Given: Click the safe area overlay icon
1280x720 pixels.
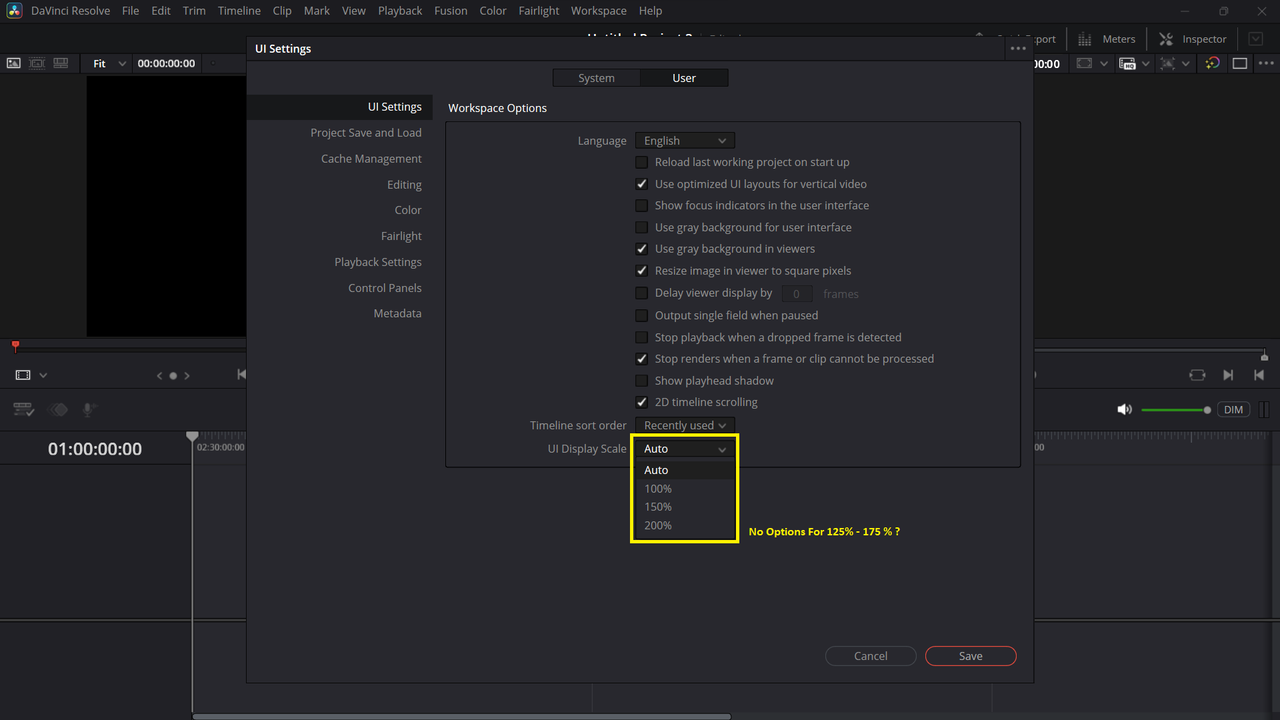Looking at the screenshot, I should click(1084, 63).
